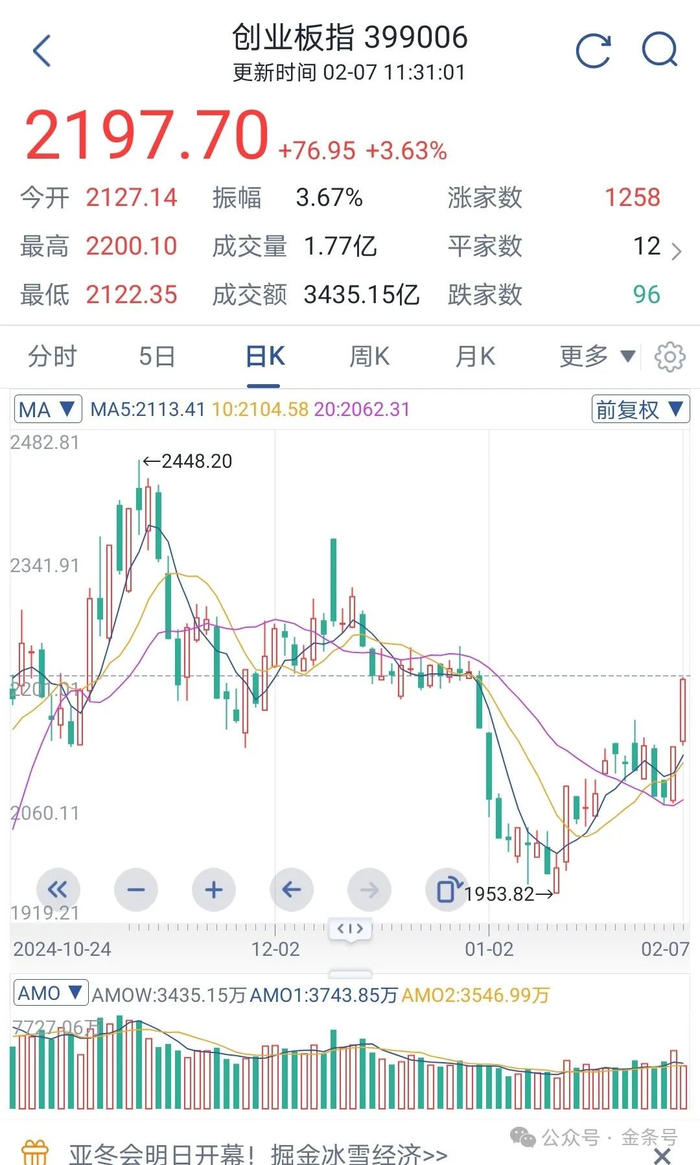
Task: Rotate chart to landscape view
Action: coord(446,889)
